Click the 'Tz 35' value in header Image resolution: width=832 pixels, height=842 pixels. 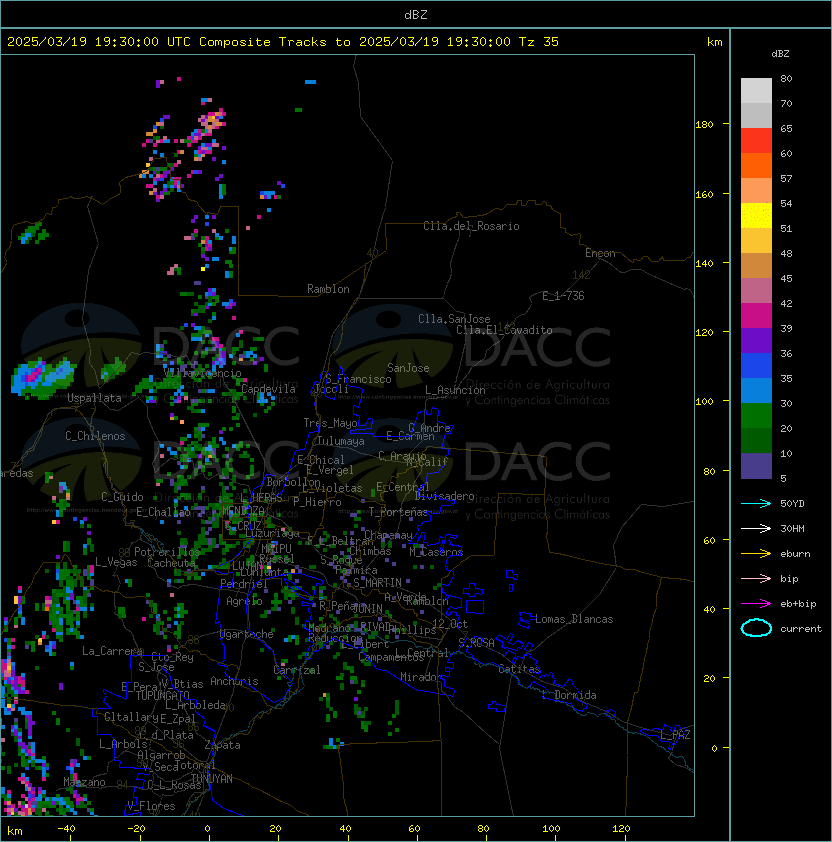539,42
